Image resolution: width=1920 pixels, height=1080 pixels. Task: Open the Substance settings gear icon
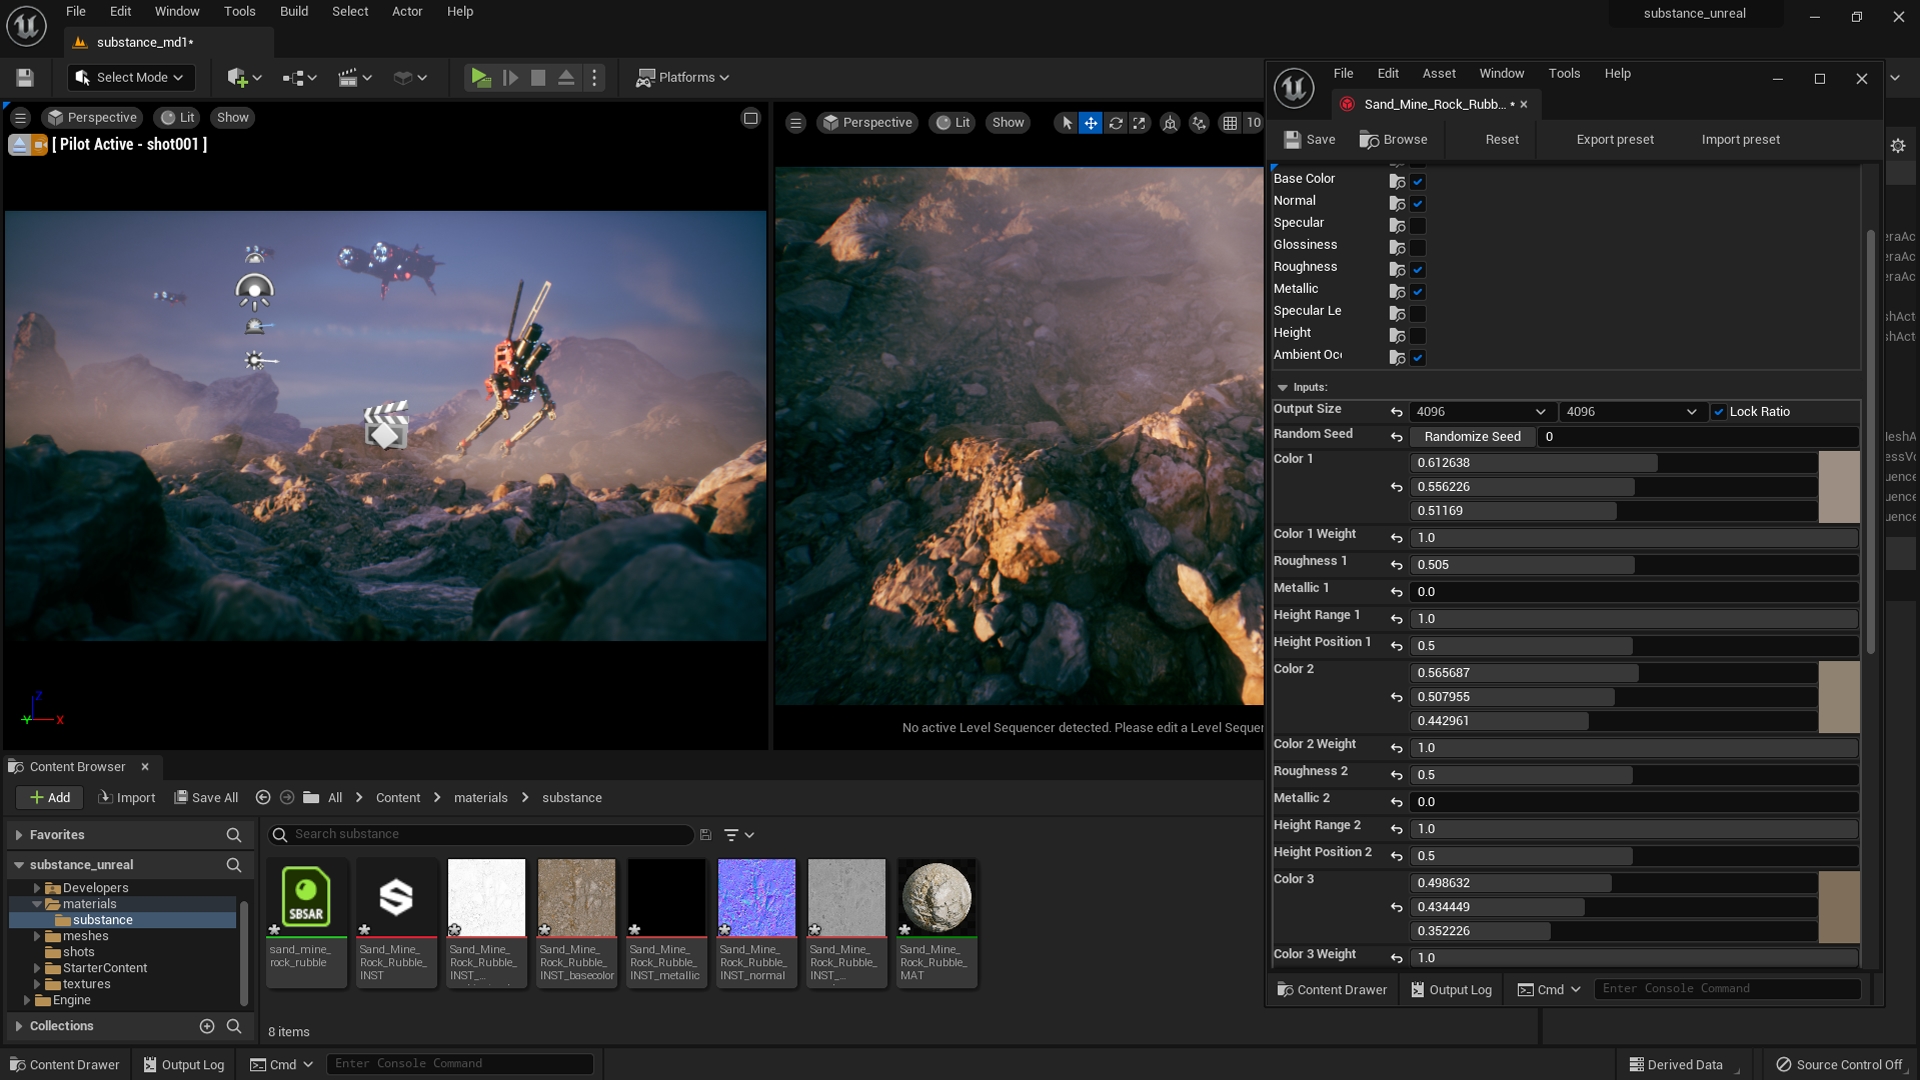coord(1898,145)
